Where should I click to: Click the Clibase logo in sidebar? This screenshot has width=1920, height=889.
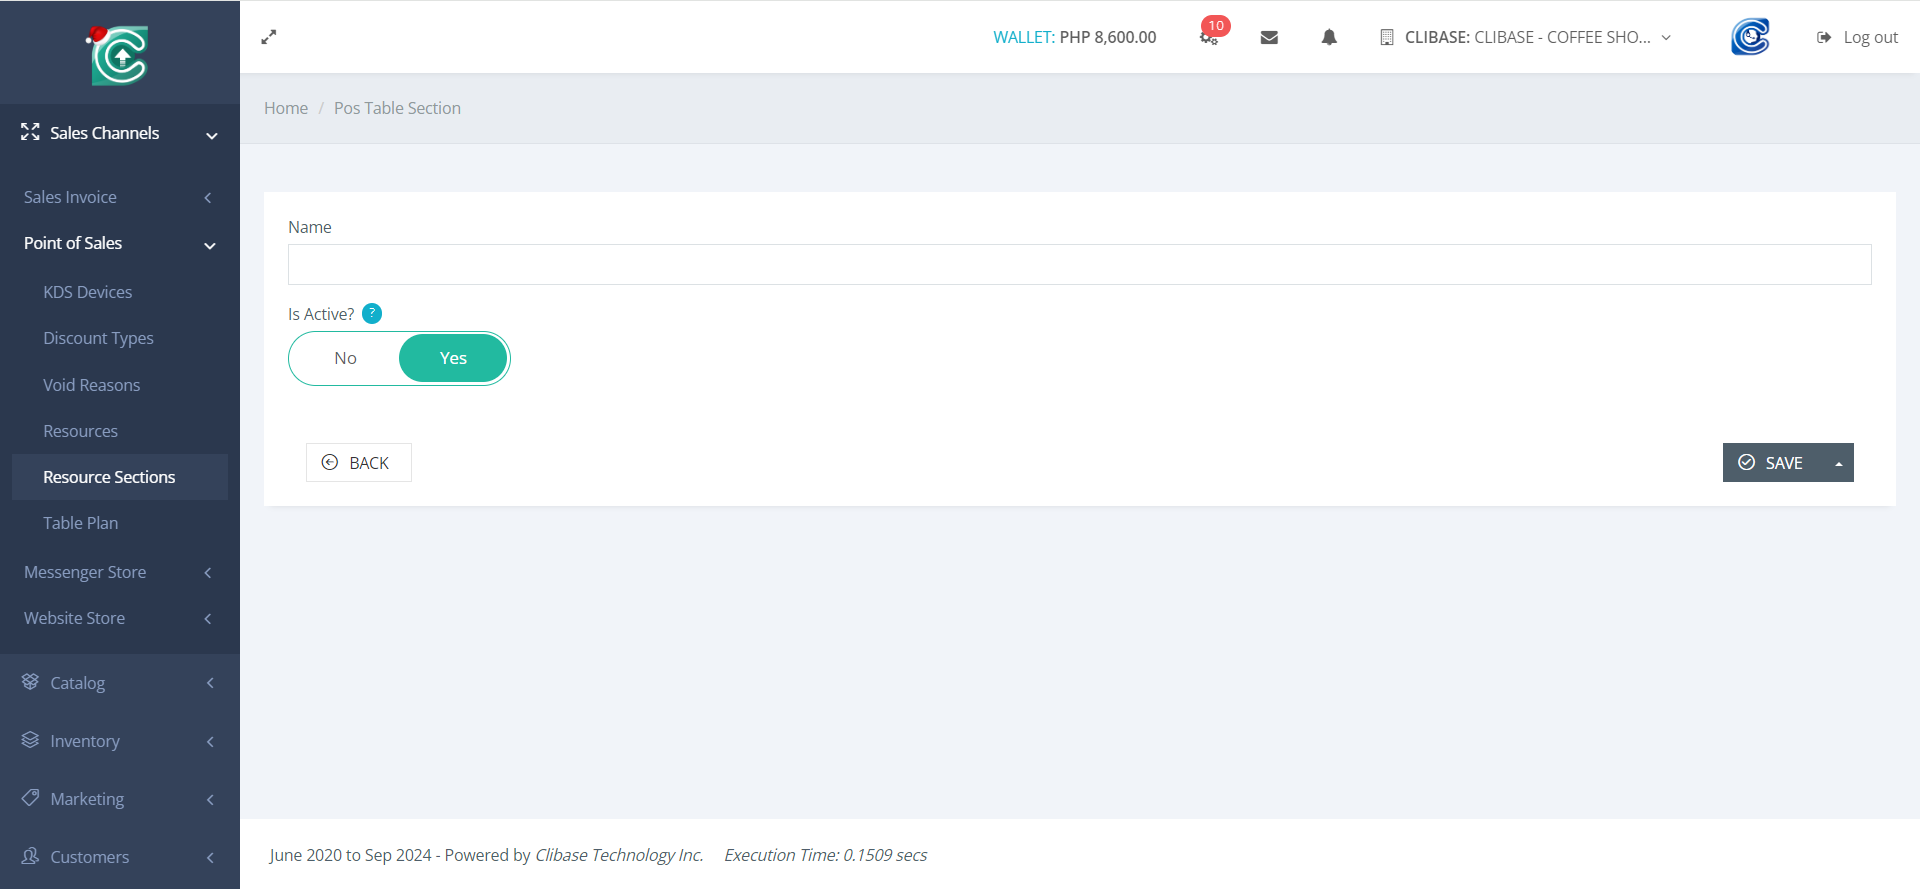pyautogui.click(x=119, y=54)
